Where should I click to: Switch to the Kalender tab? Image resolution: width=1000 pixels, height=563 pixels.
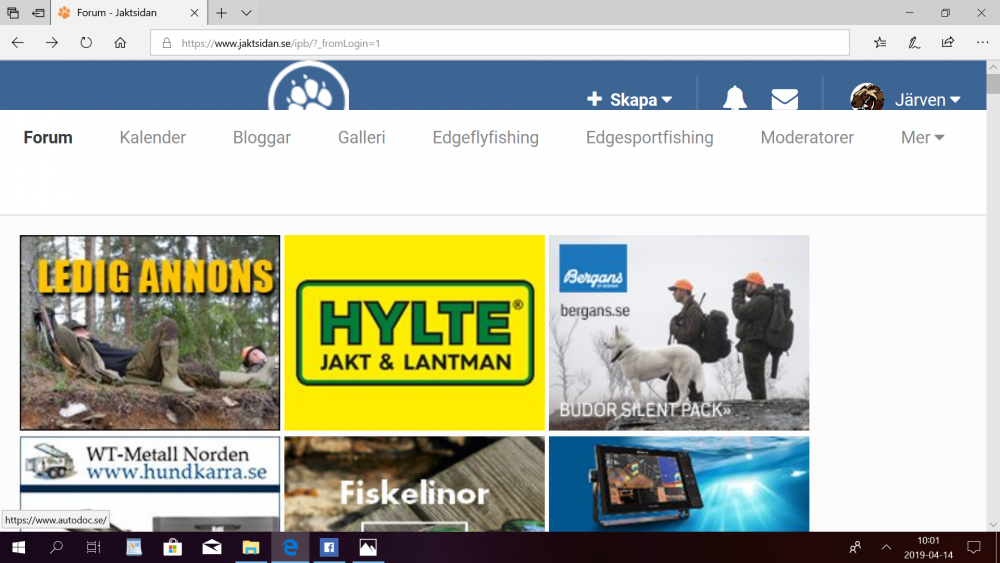[152, 137]
